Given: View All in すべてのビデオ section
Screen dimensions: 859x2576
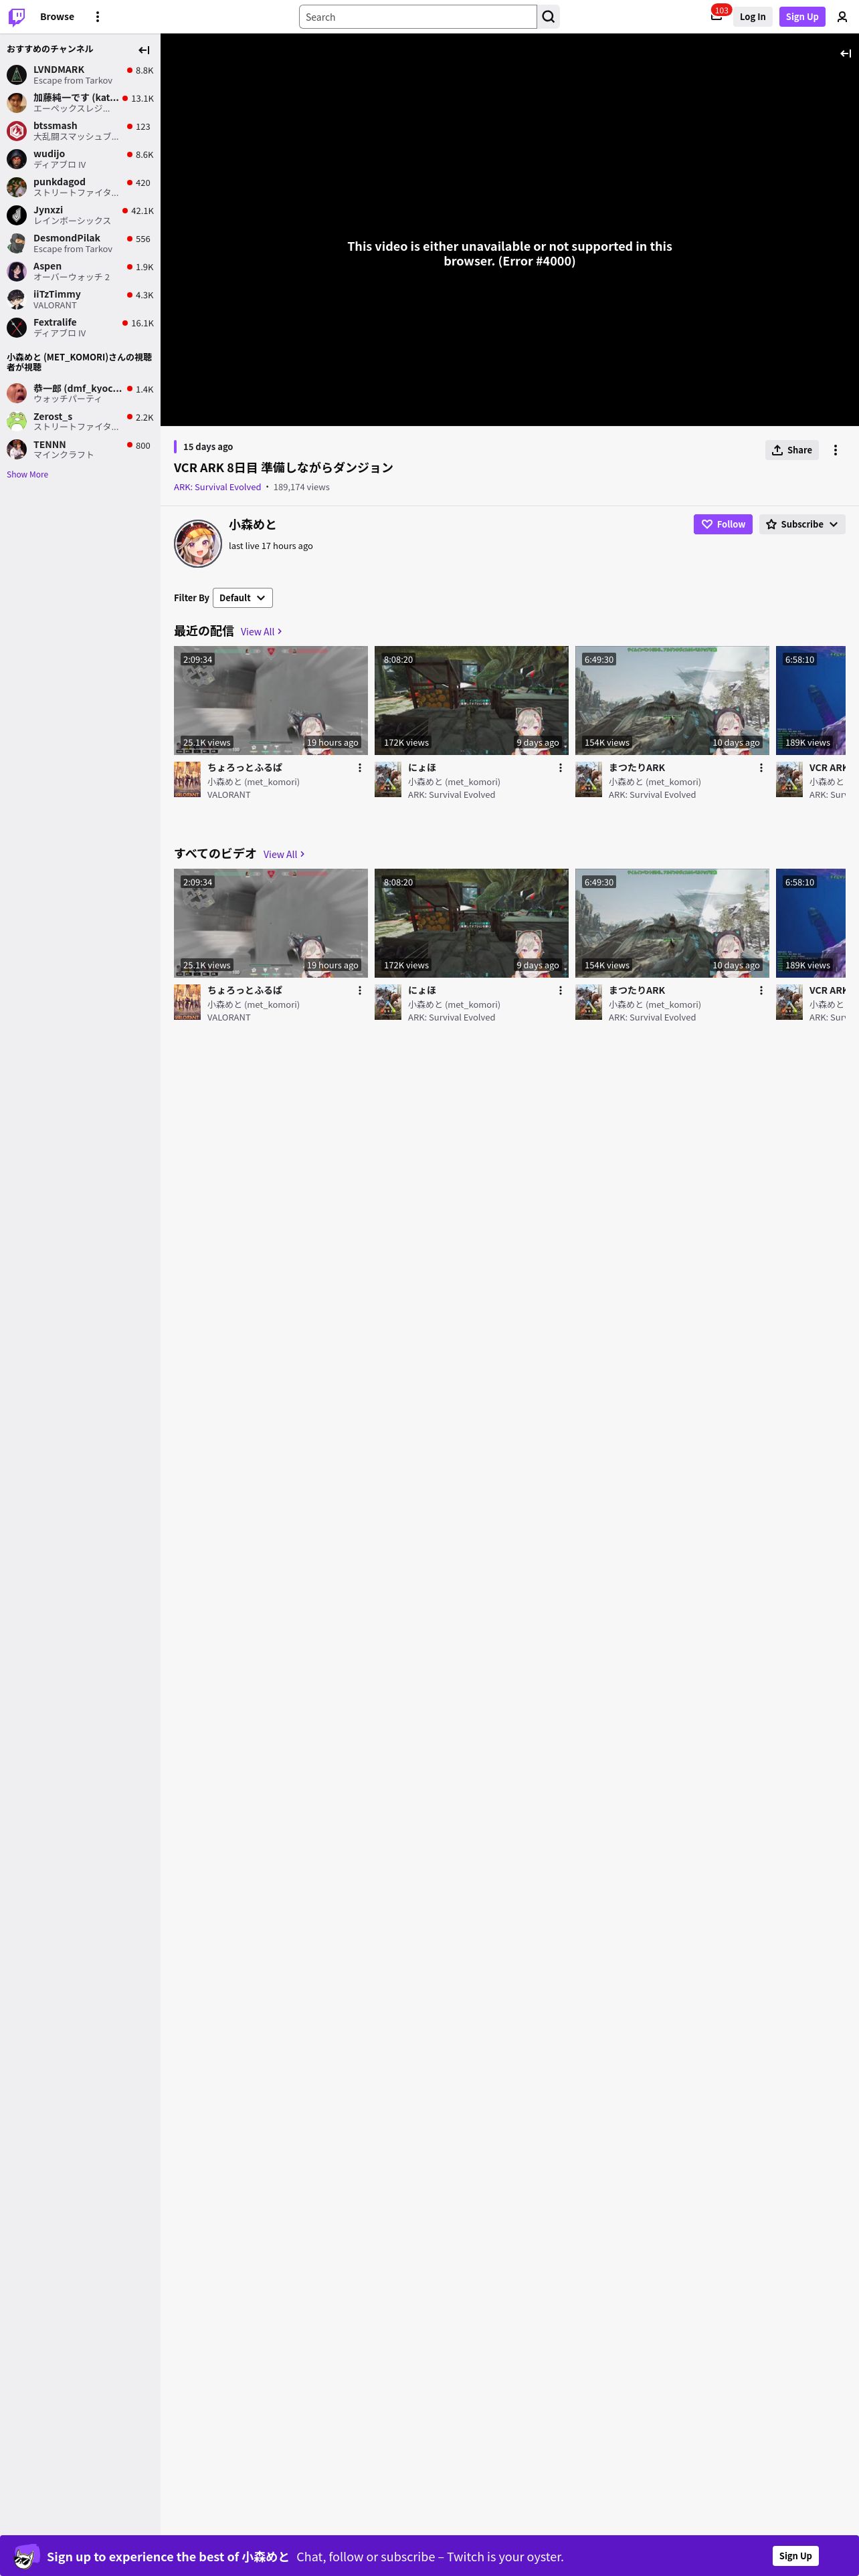Looking at the screenshot, I should point(284,854).
